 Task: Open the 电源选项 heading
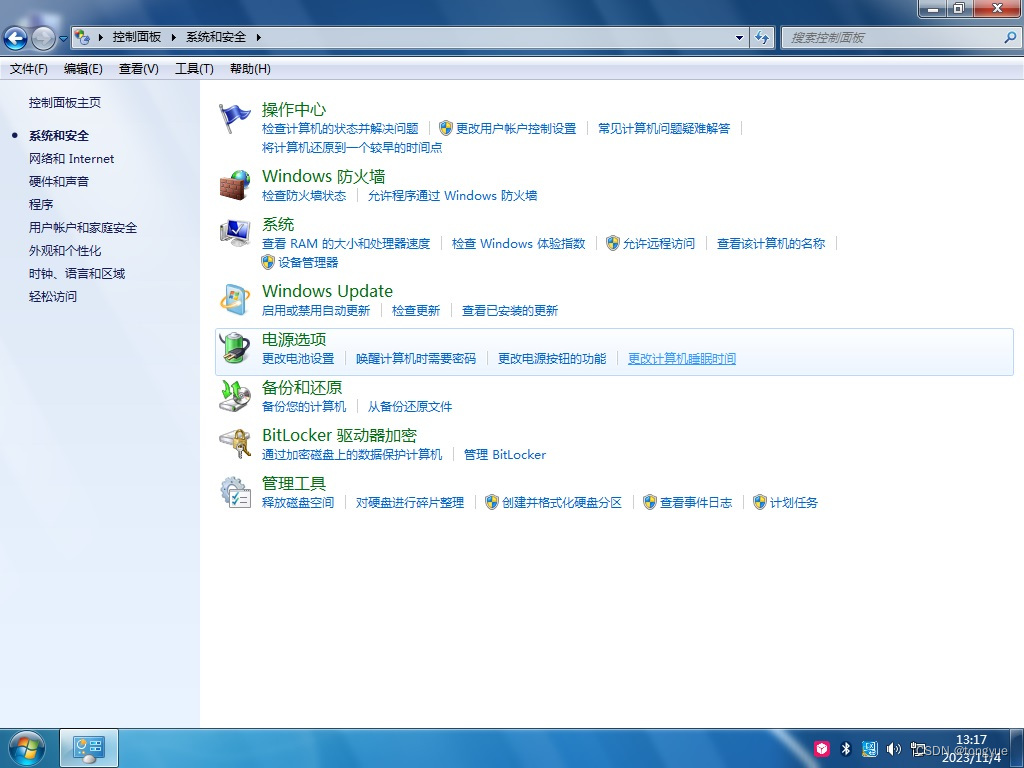click(294, 339)
